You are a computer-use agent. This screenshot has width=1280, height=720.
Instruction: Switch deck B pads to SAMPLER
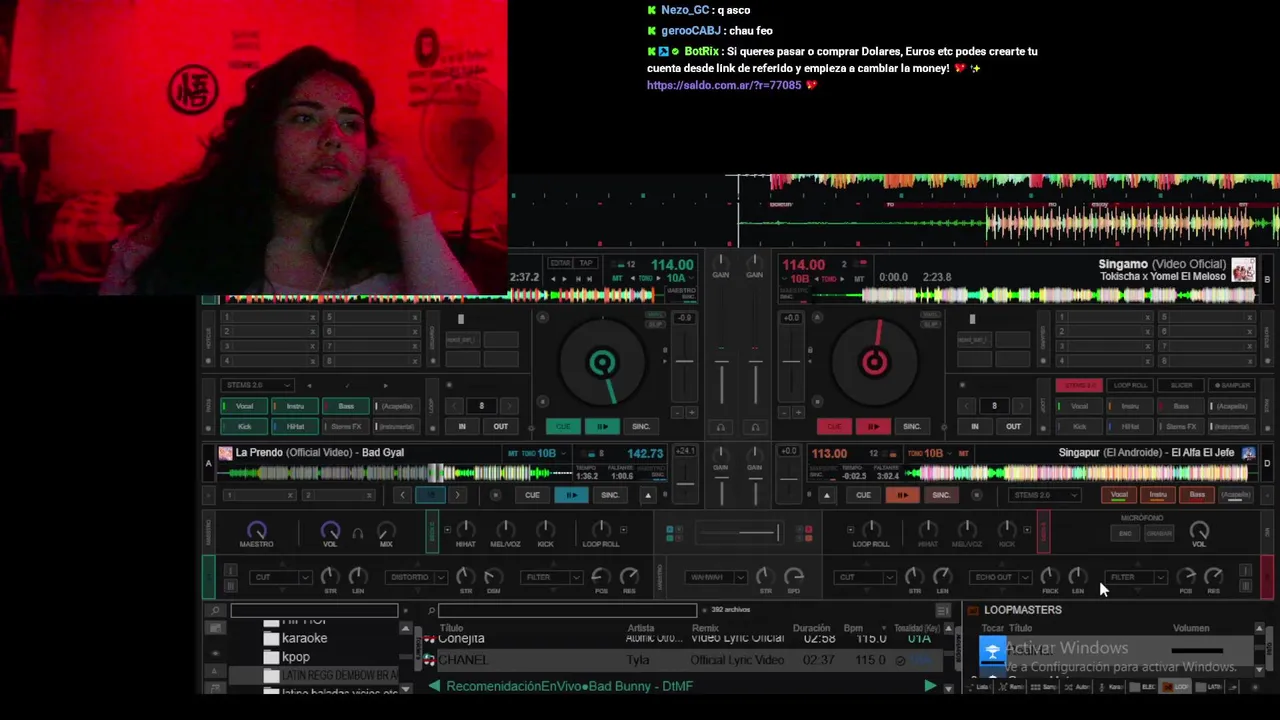[1232, 385]
